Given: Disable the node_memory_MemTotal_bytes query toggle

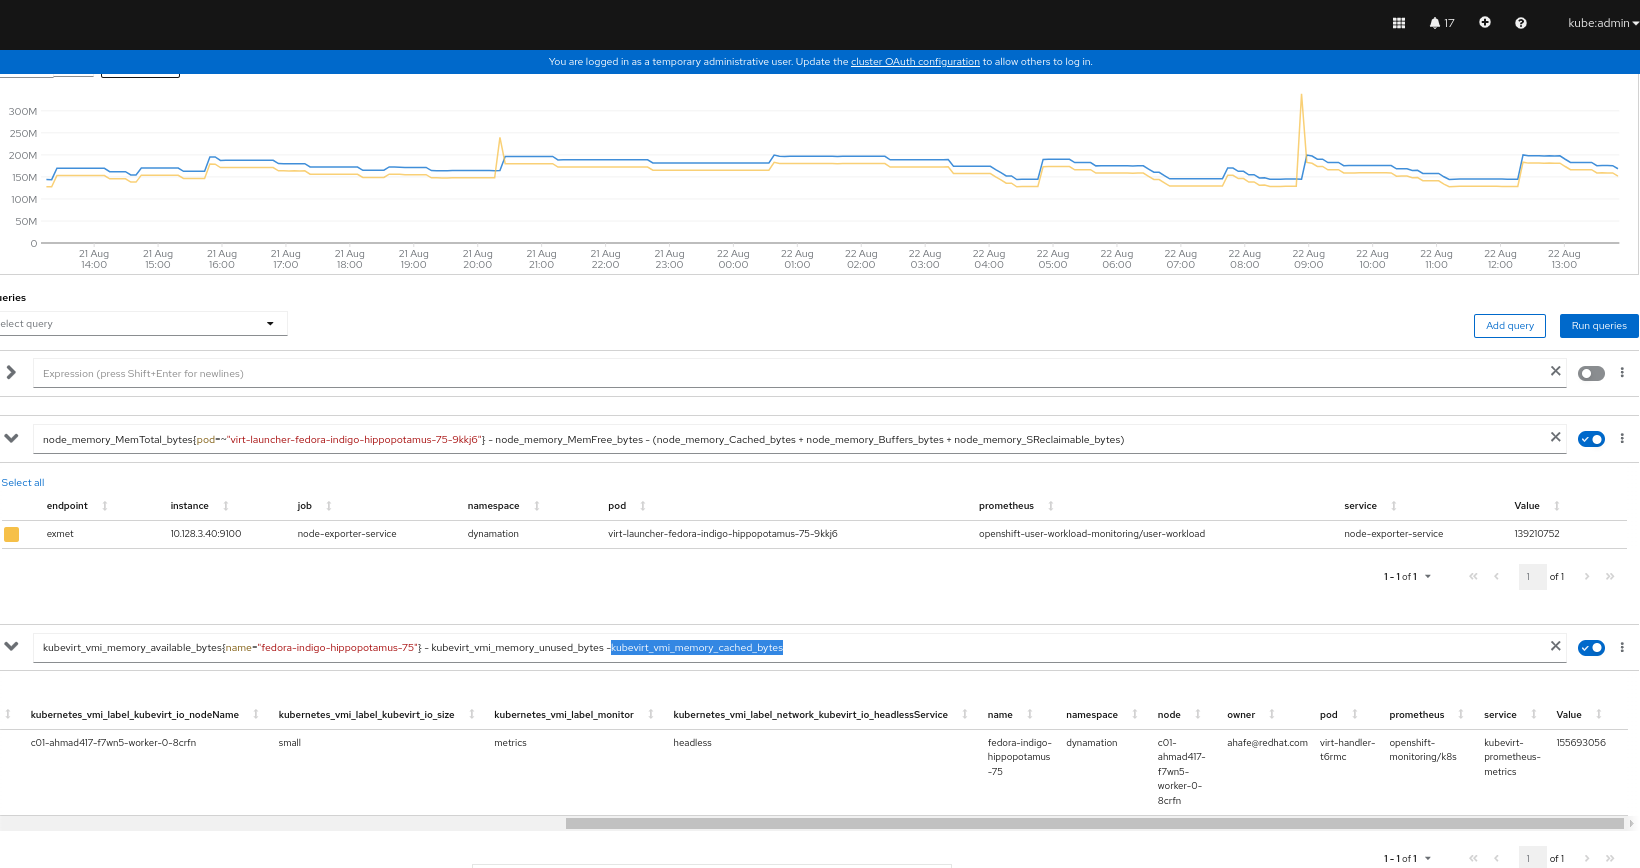Looking at the screenshot, I should [x=1591, y=439].
